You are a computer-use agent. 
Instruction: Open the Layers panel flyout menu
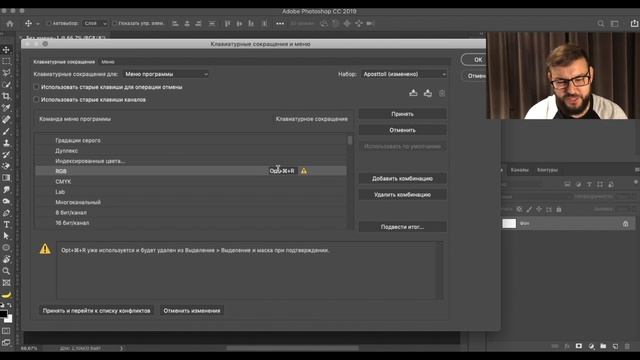coord(637,170)
